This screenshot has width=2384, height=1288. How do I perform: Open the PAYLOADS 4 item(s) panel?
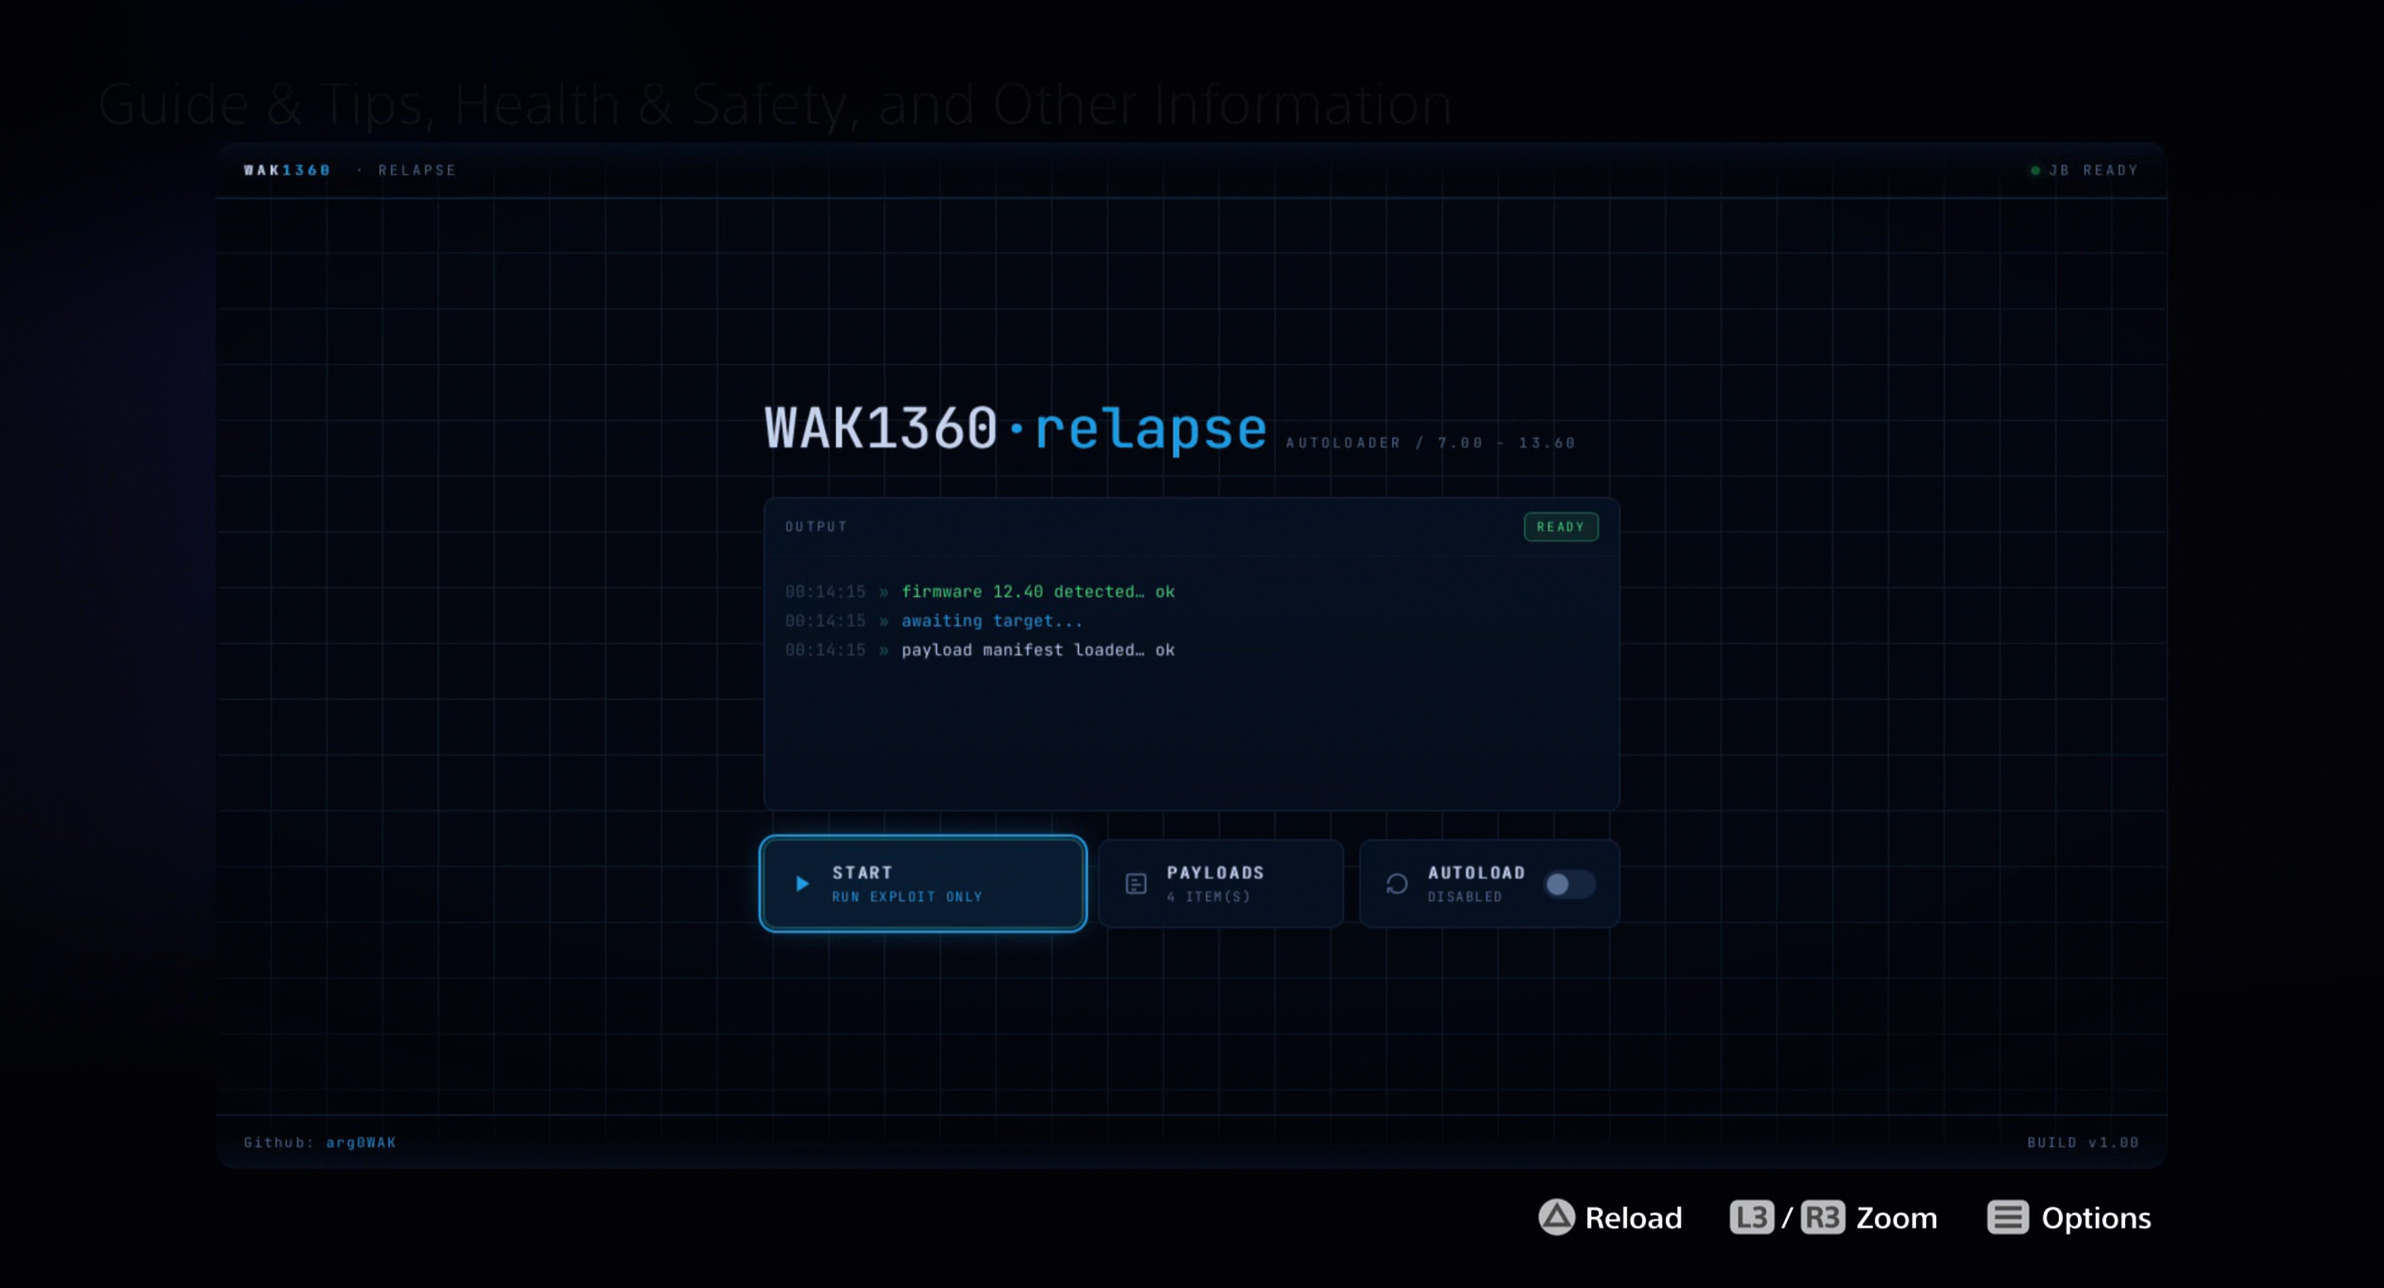pos(1220,884)
